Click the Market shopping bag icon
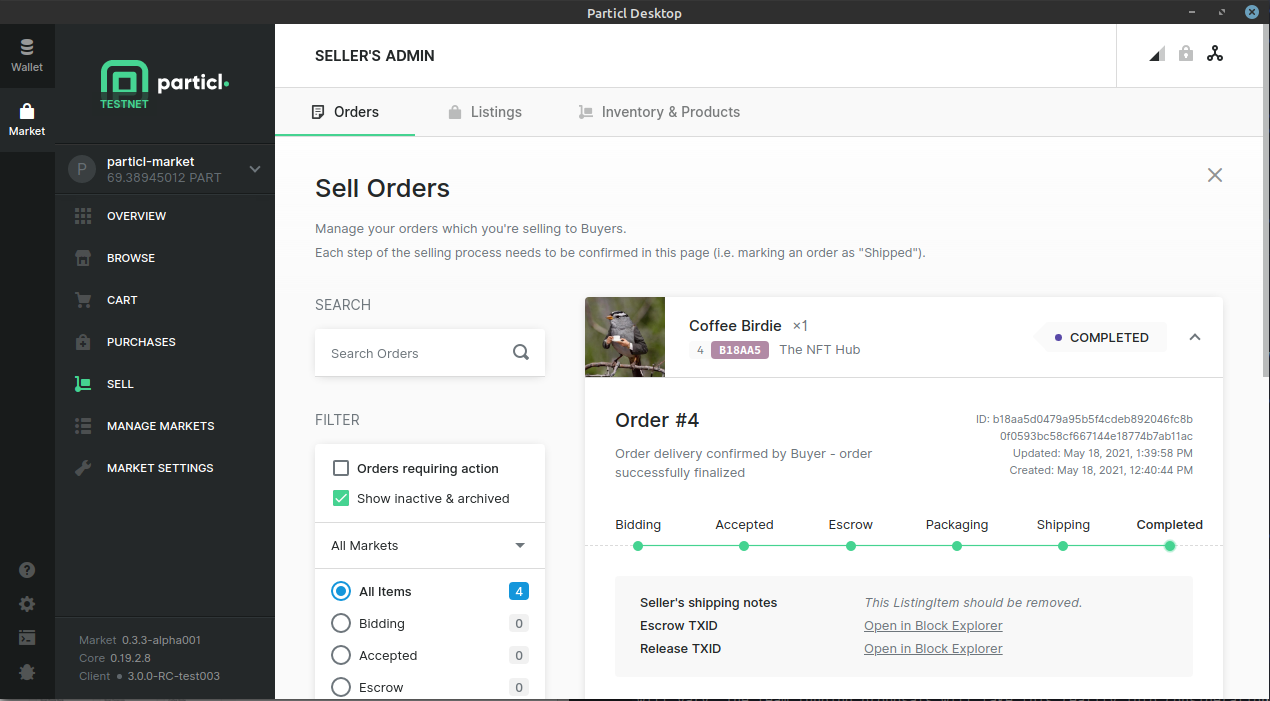Image resolution: width=1270 pixels, height=701 pixels. (x=27, y=111)
